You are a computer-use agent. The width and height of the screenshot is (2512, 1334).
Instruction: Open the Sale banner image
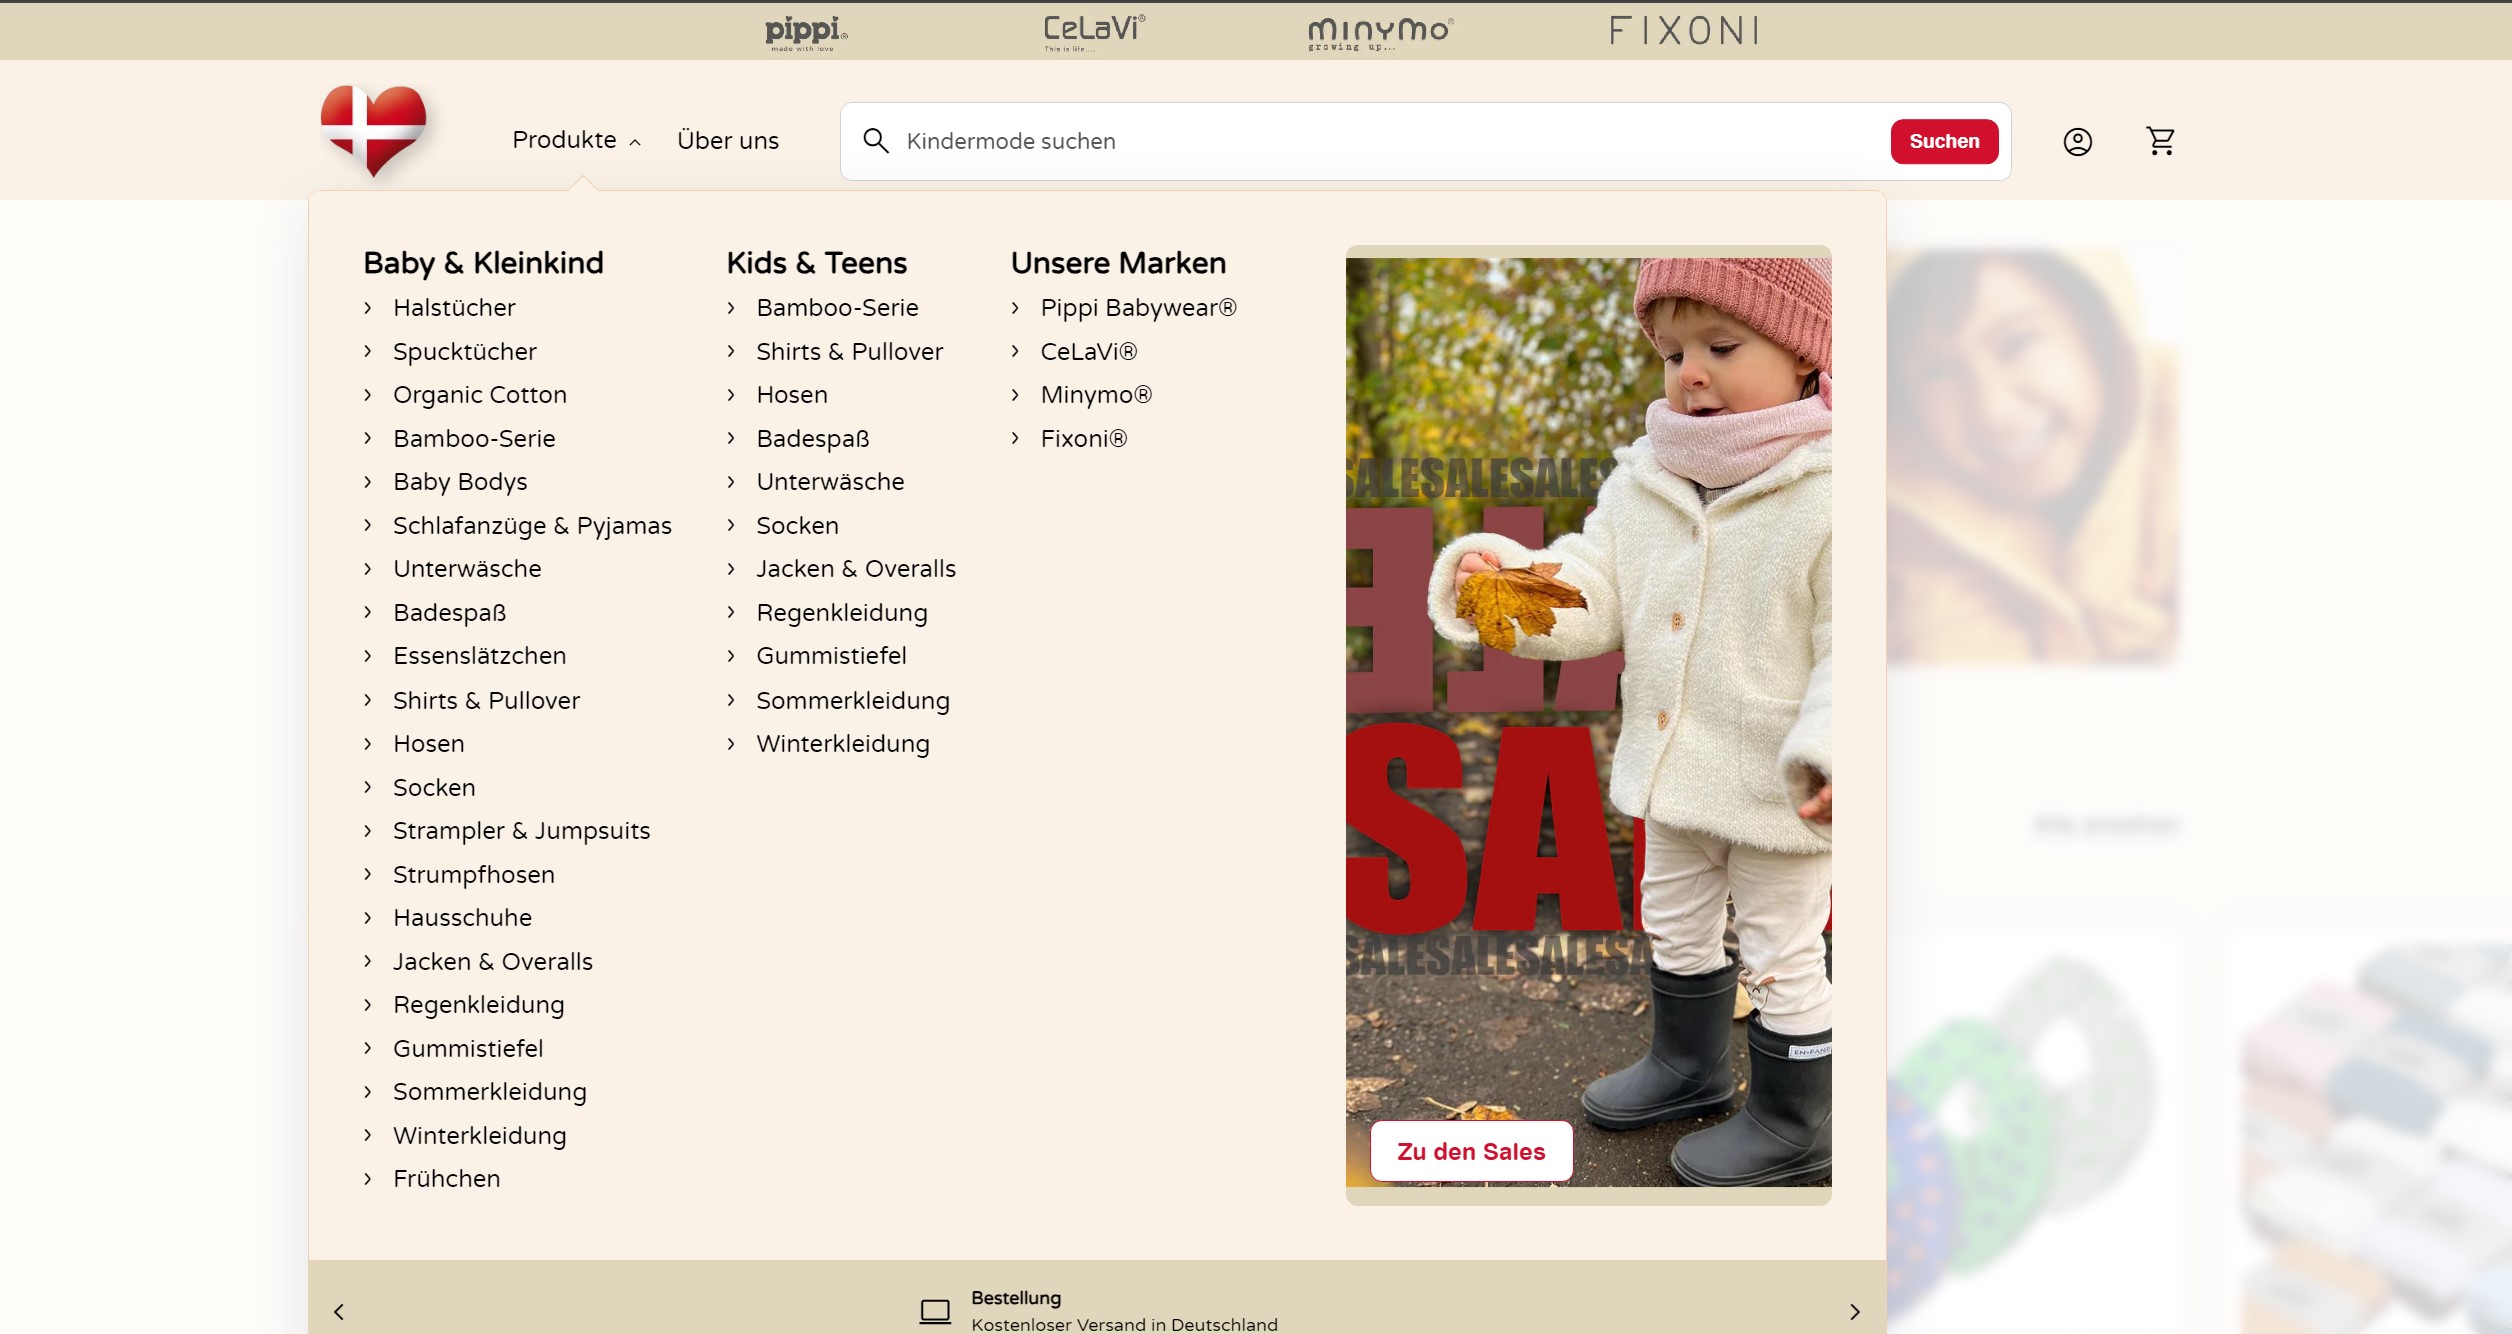point(1588,722)
